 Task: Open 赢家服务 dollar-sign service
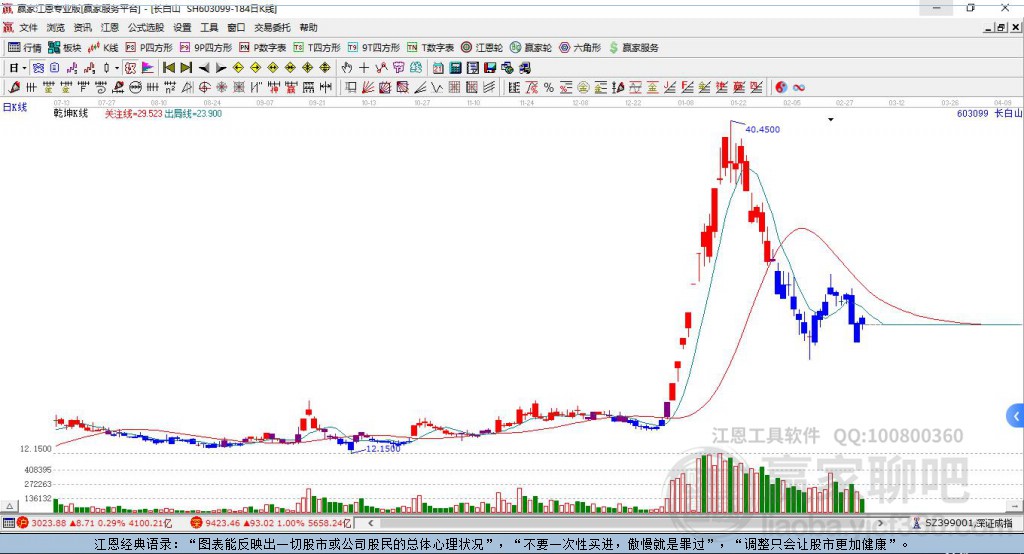[x=633, y=48]
